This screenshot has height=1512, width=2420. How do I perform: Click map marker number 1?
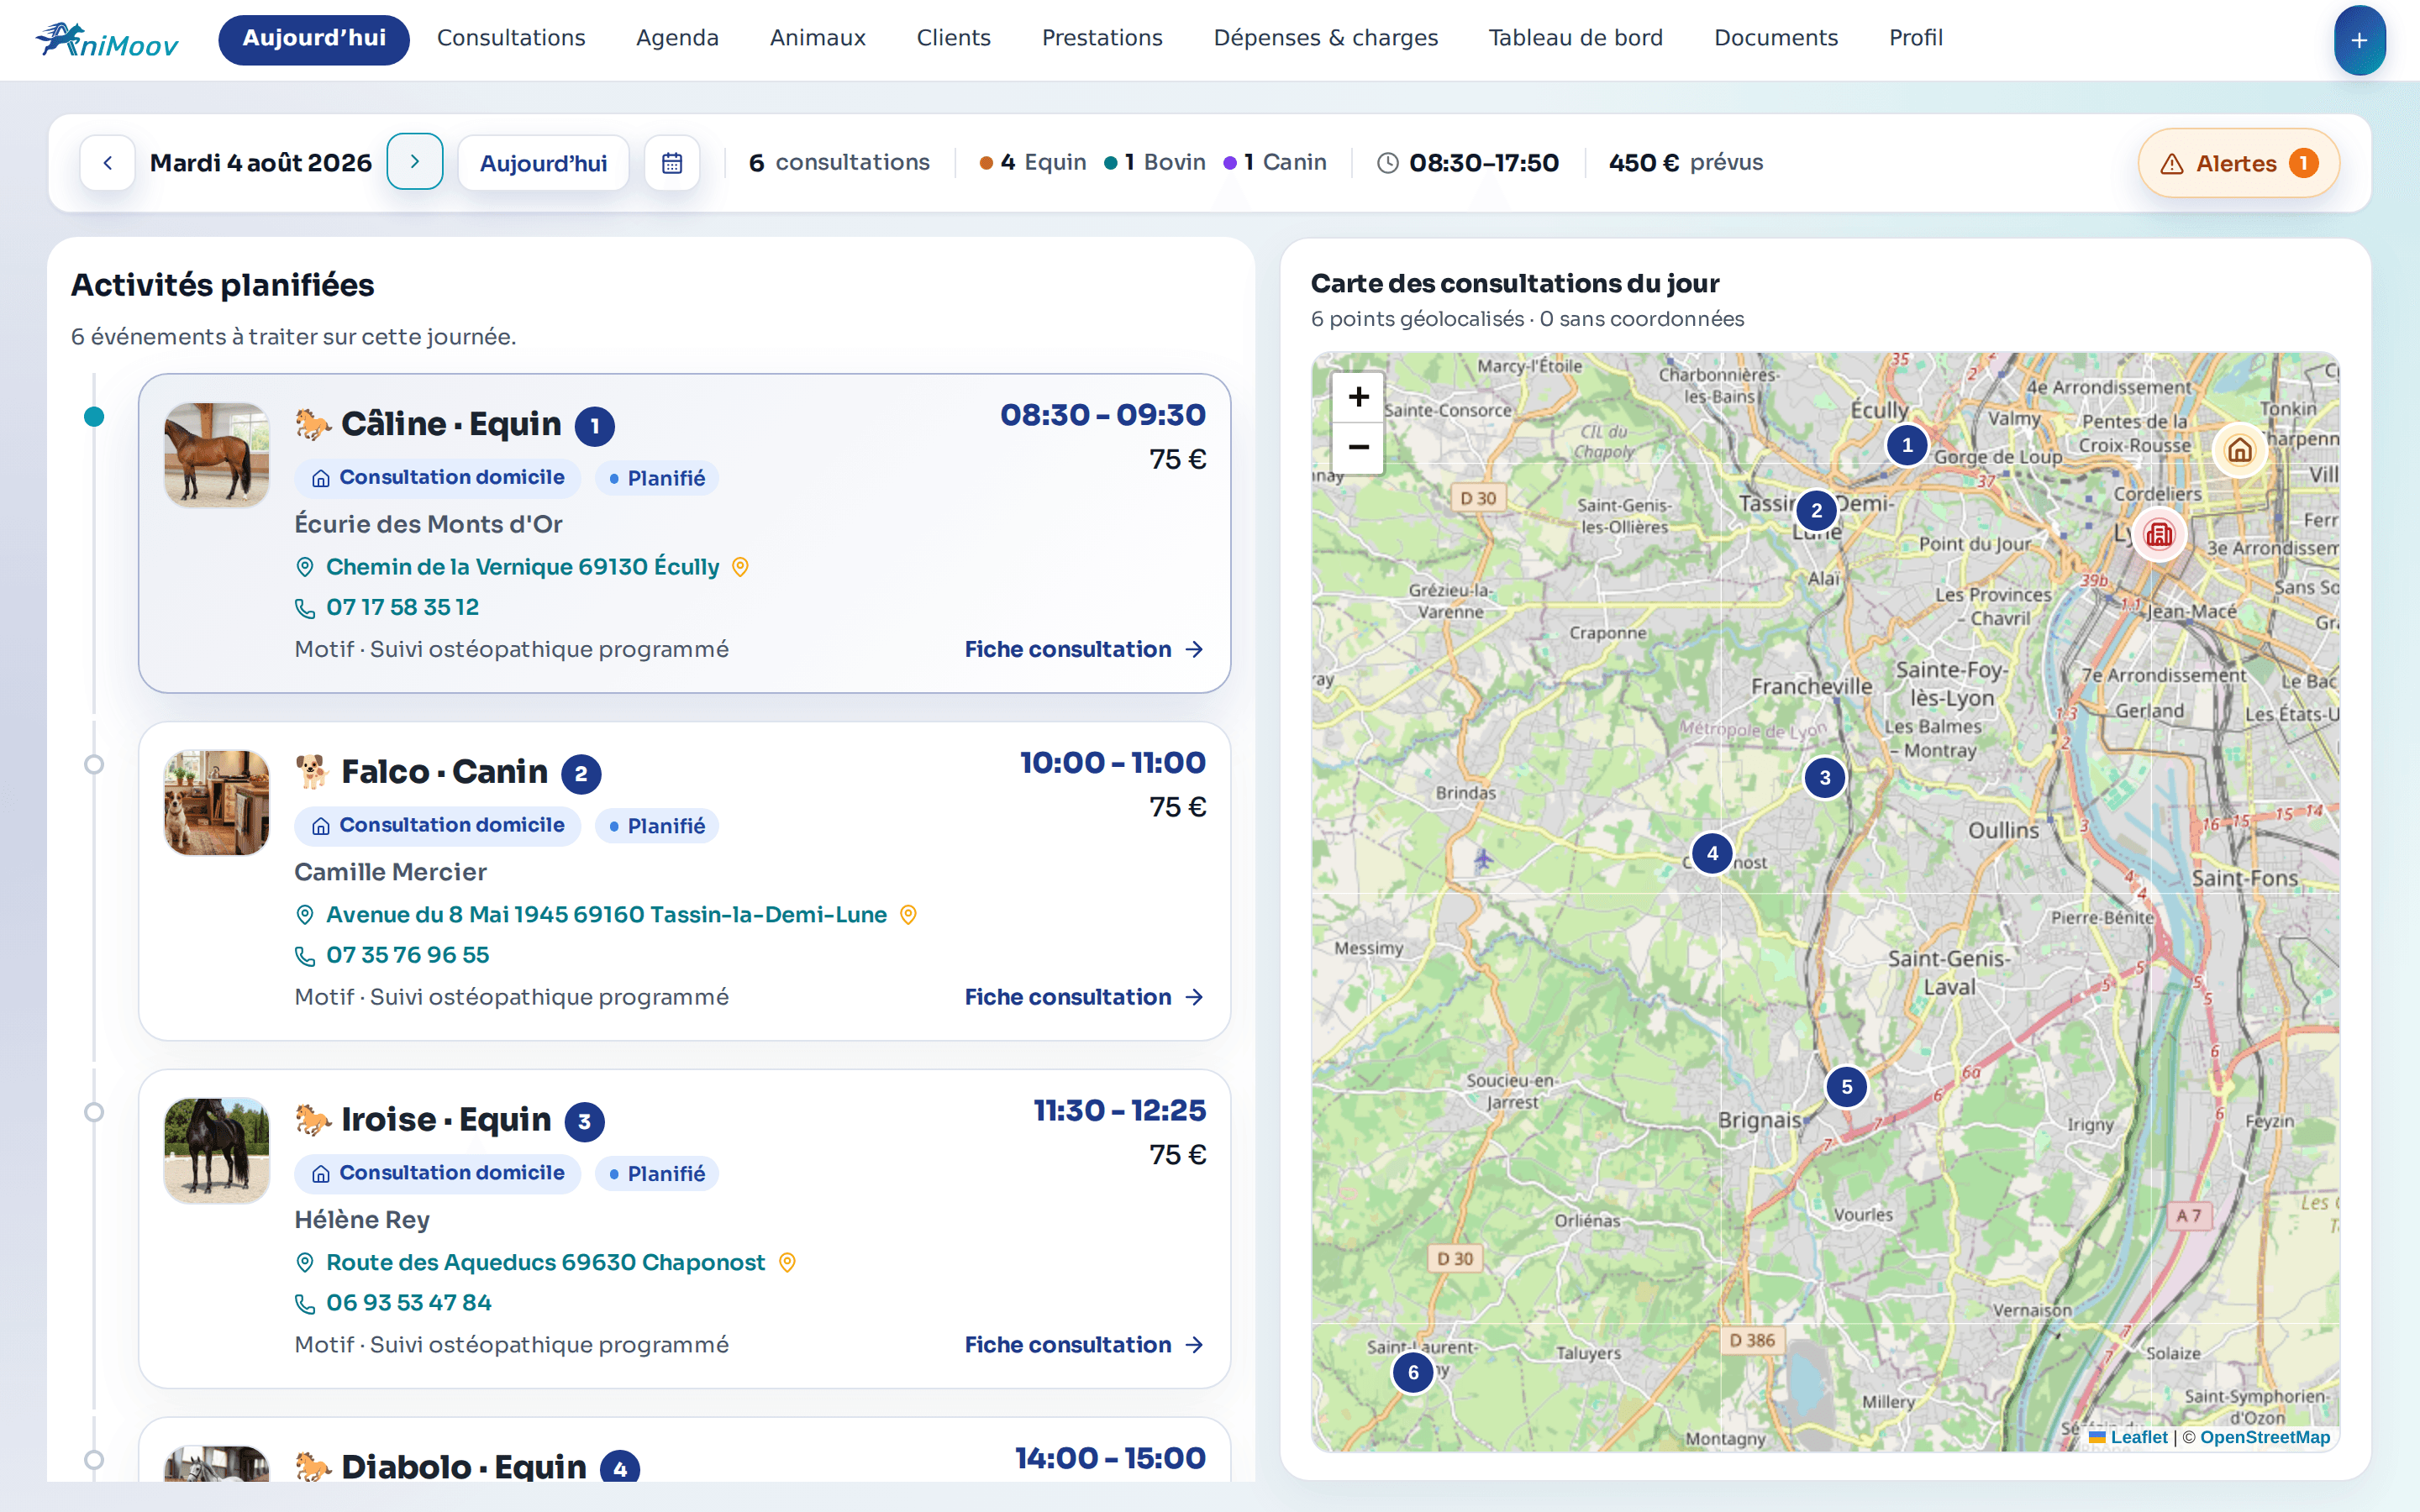click(1907, 445)
